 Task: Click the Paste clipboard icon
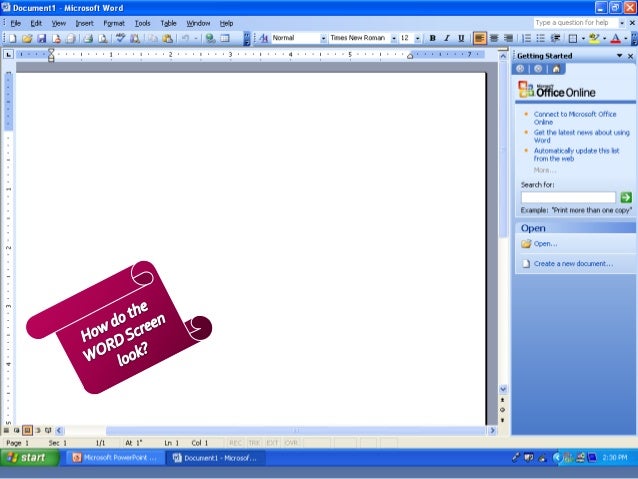point(167,38)
